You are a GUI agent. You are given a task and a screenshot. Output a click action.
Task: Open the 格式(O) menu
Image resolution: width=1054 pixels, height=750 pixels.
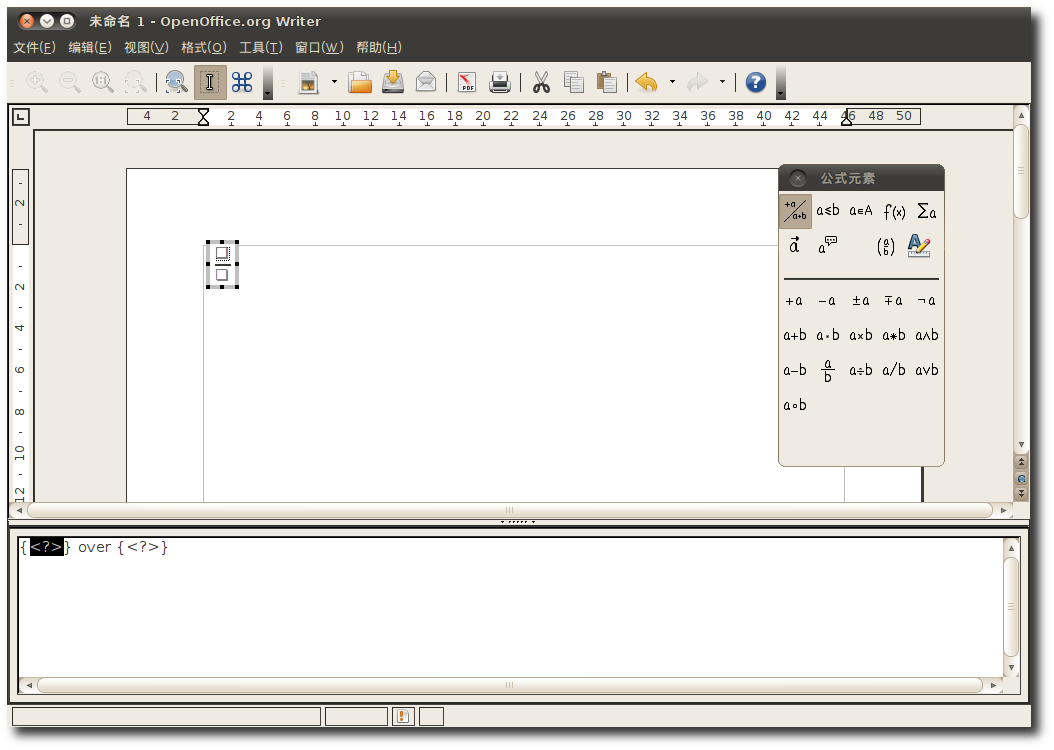coord(204,47)
